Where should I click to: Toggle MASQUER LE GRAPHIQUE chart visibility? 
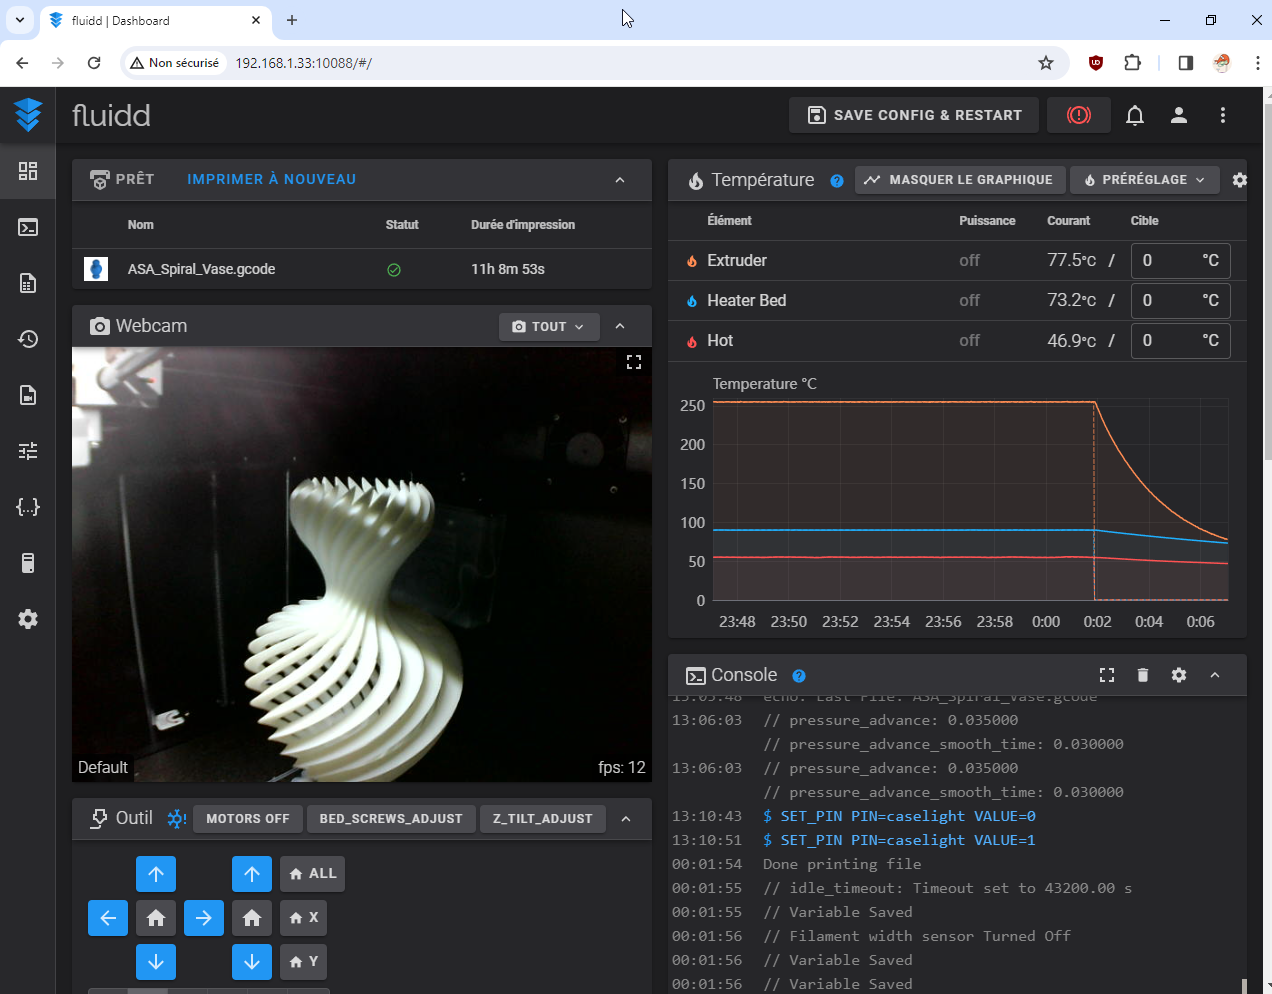pyautogui.click(x=959, y=180)
